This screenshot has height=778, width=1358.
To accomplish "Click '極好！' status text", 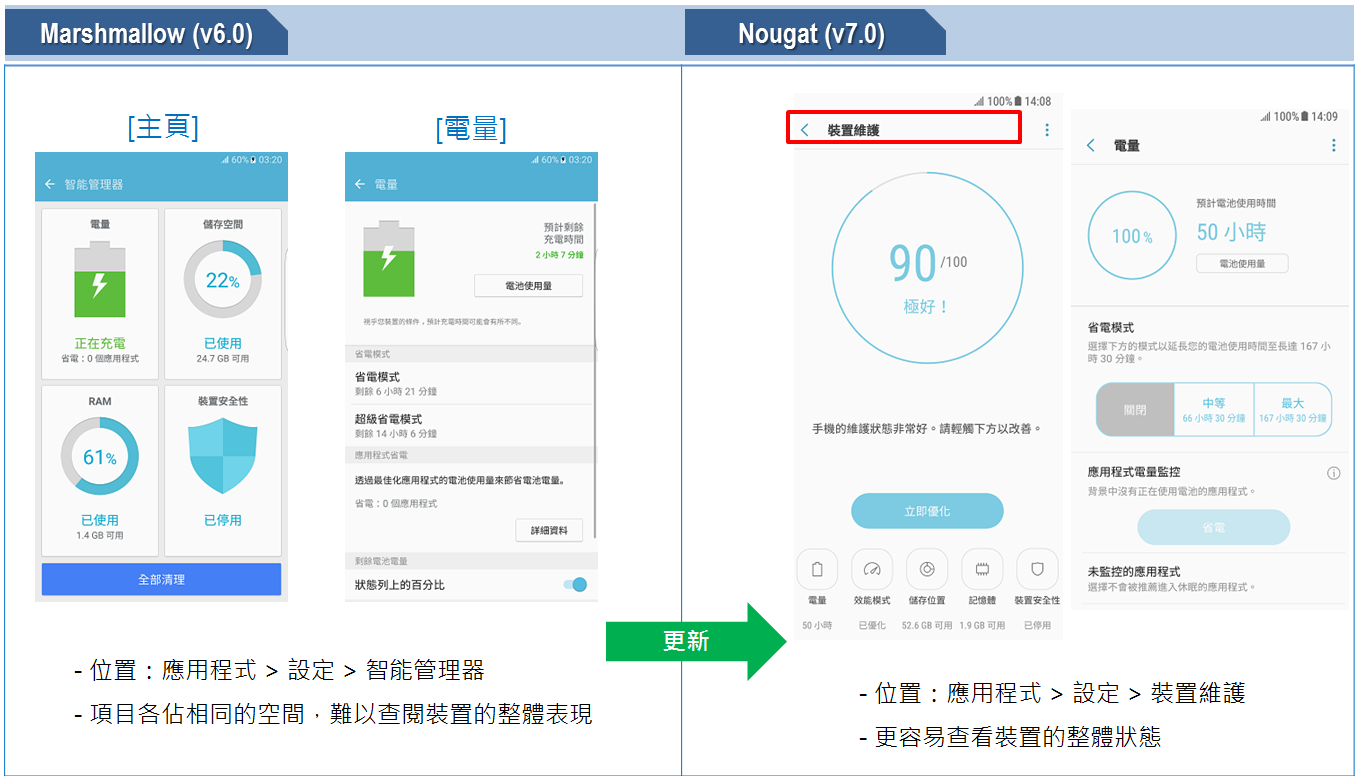I will pos(926,307).
